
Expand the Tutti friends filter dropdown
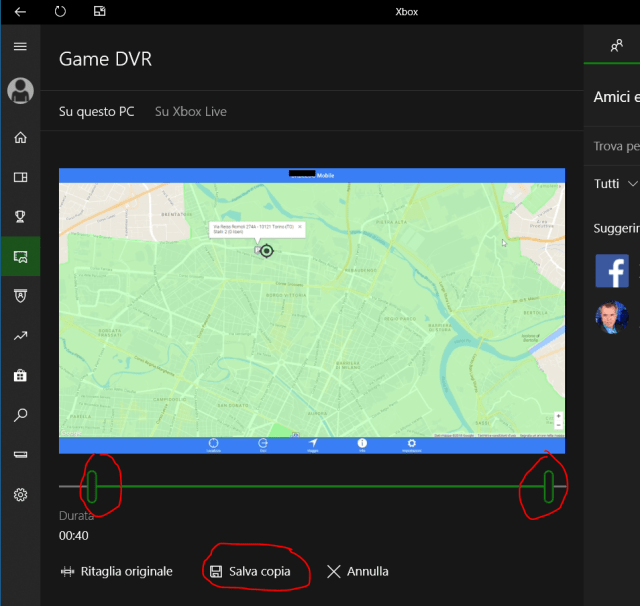615,184
